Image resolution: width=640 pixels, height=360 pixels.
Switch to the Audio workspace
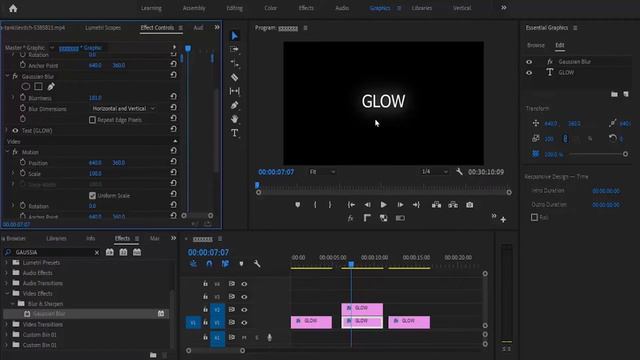(342, 8)
